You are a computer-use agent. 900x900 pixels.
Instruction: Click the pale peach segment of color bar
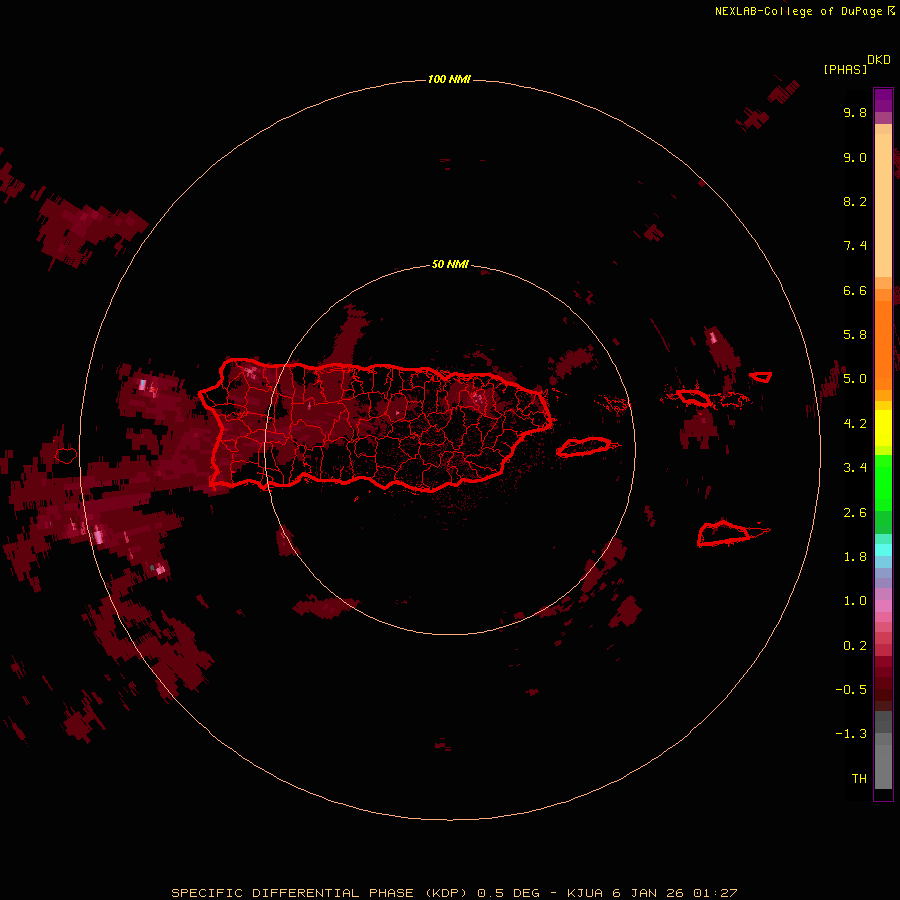883,205
